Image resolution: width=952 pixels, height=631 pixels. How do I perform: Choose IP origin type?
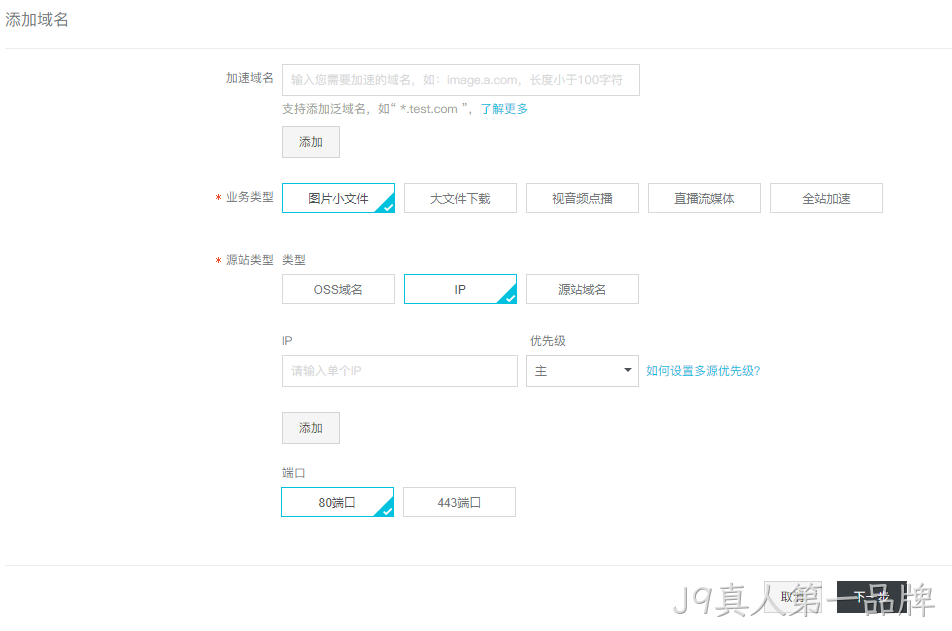pyautogui.click(x=460, y=289)
